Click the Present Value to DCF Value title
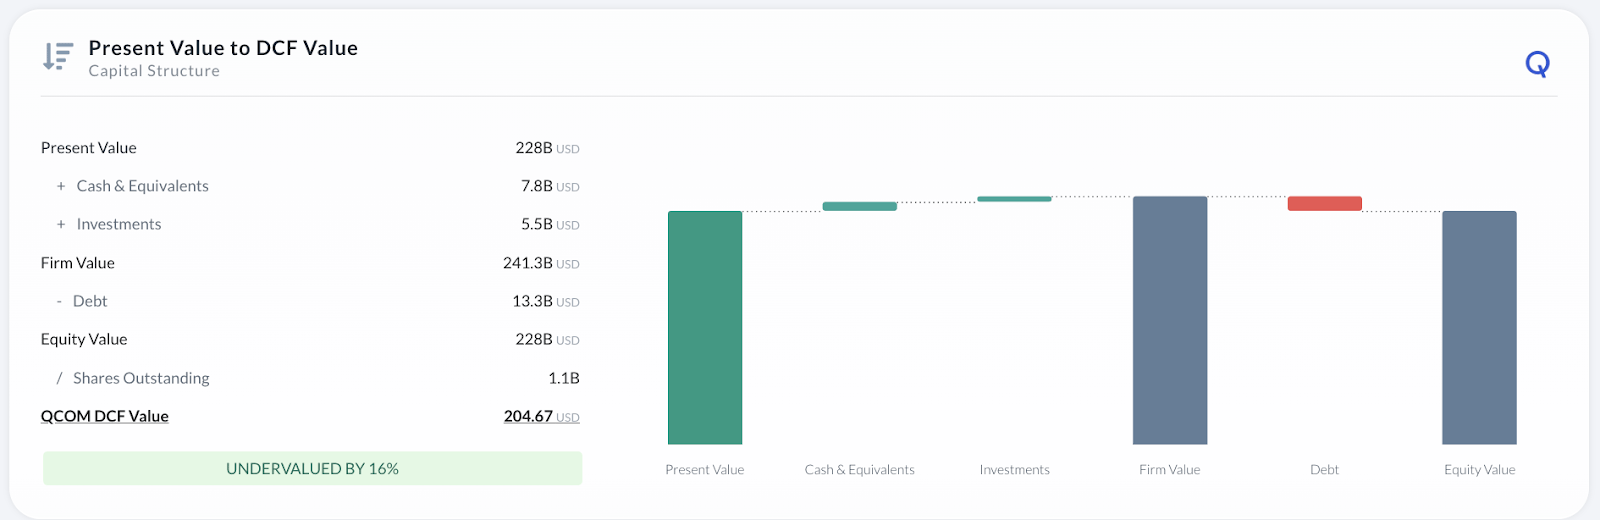This screenshot has height=520, width=1600. pos(223,48)
